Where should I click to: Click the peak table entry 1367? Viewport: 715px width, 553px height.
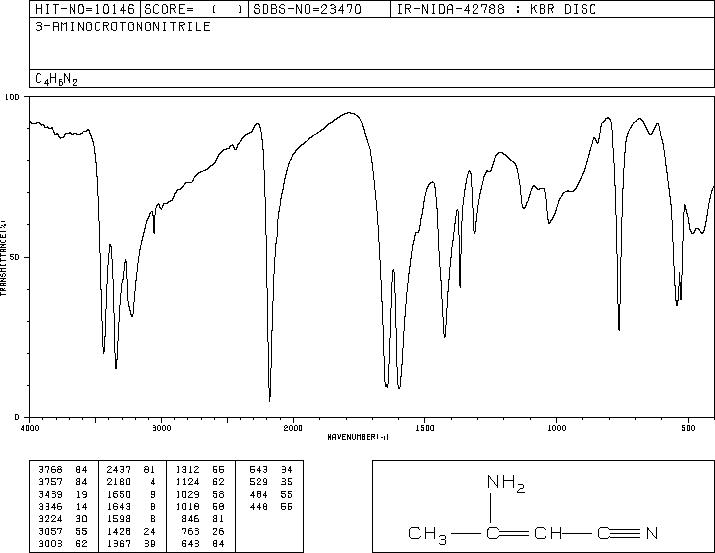coord(119,543)
